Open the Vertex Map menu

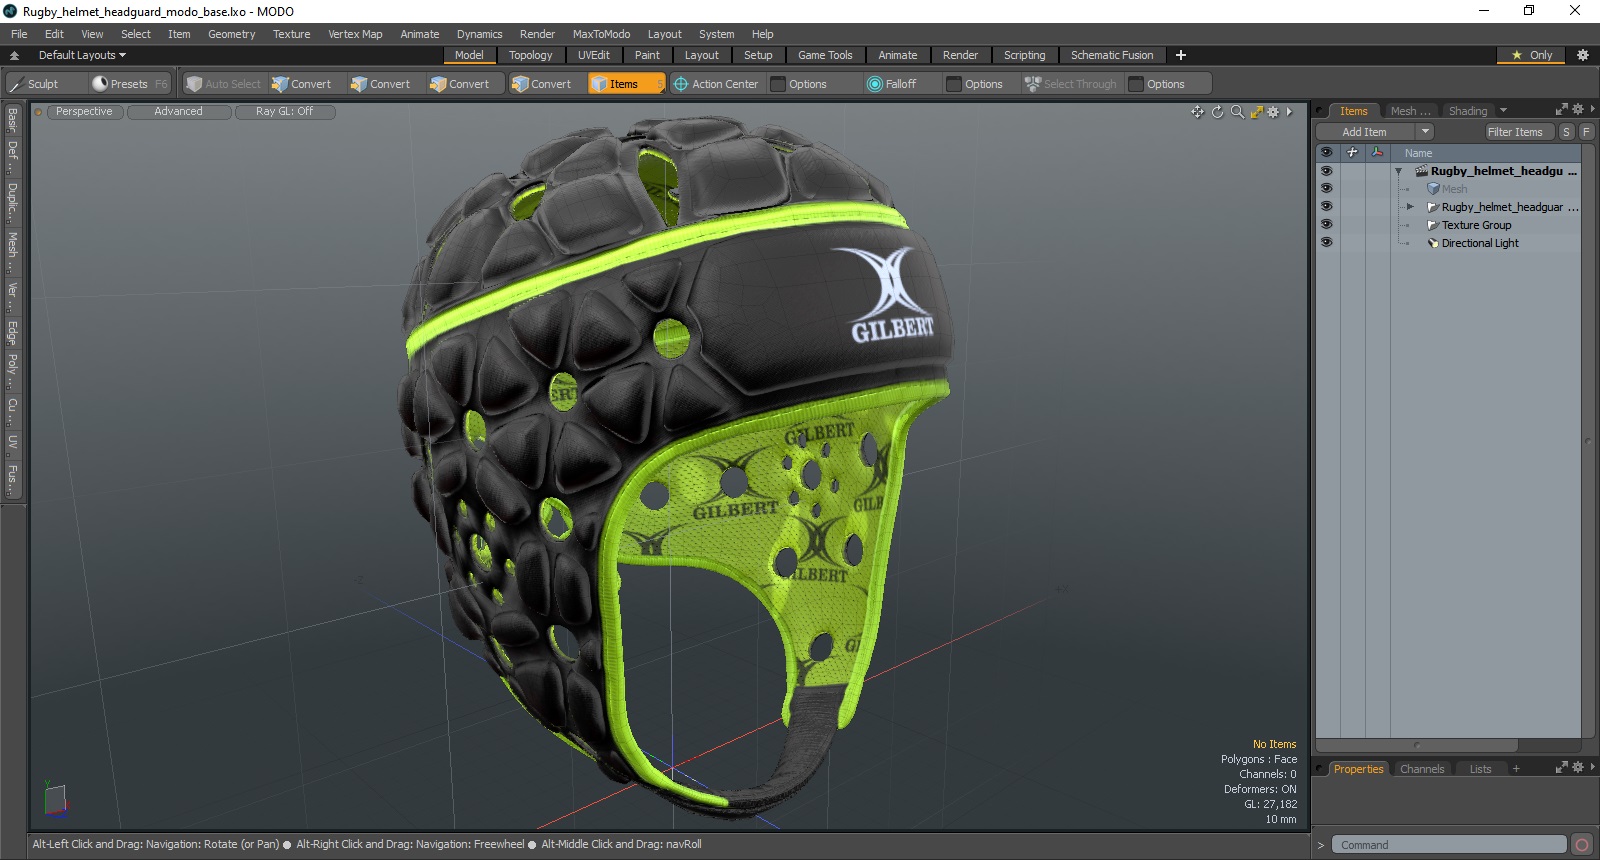coord(355,34)
